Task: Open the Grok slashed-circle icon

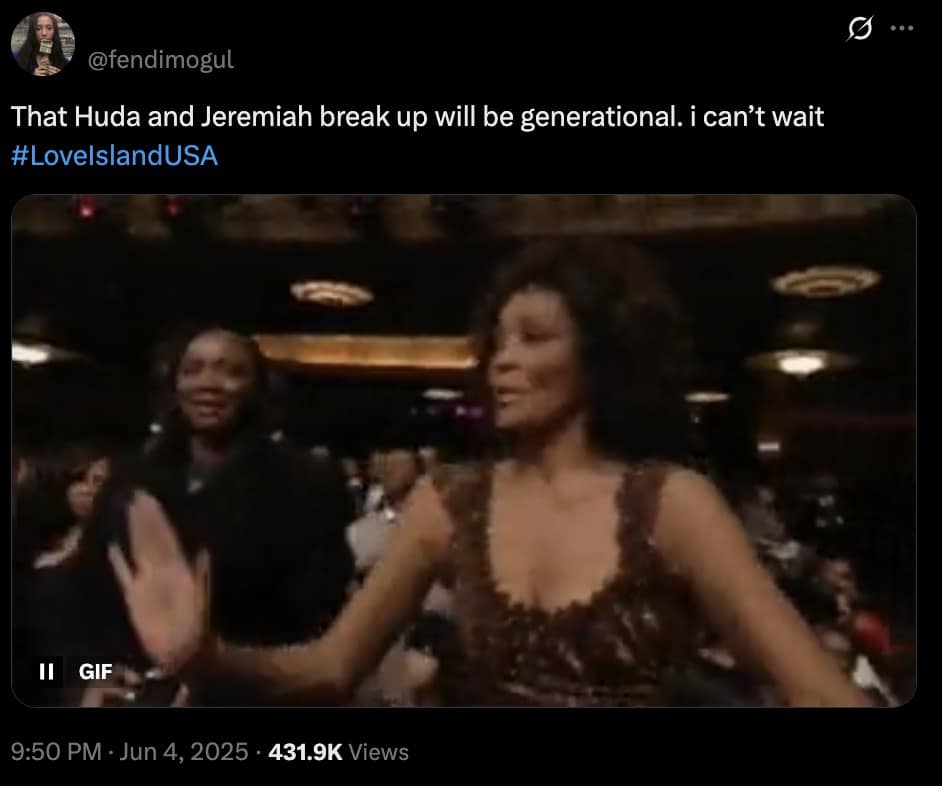Action: click(859, 28)
